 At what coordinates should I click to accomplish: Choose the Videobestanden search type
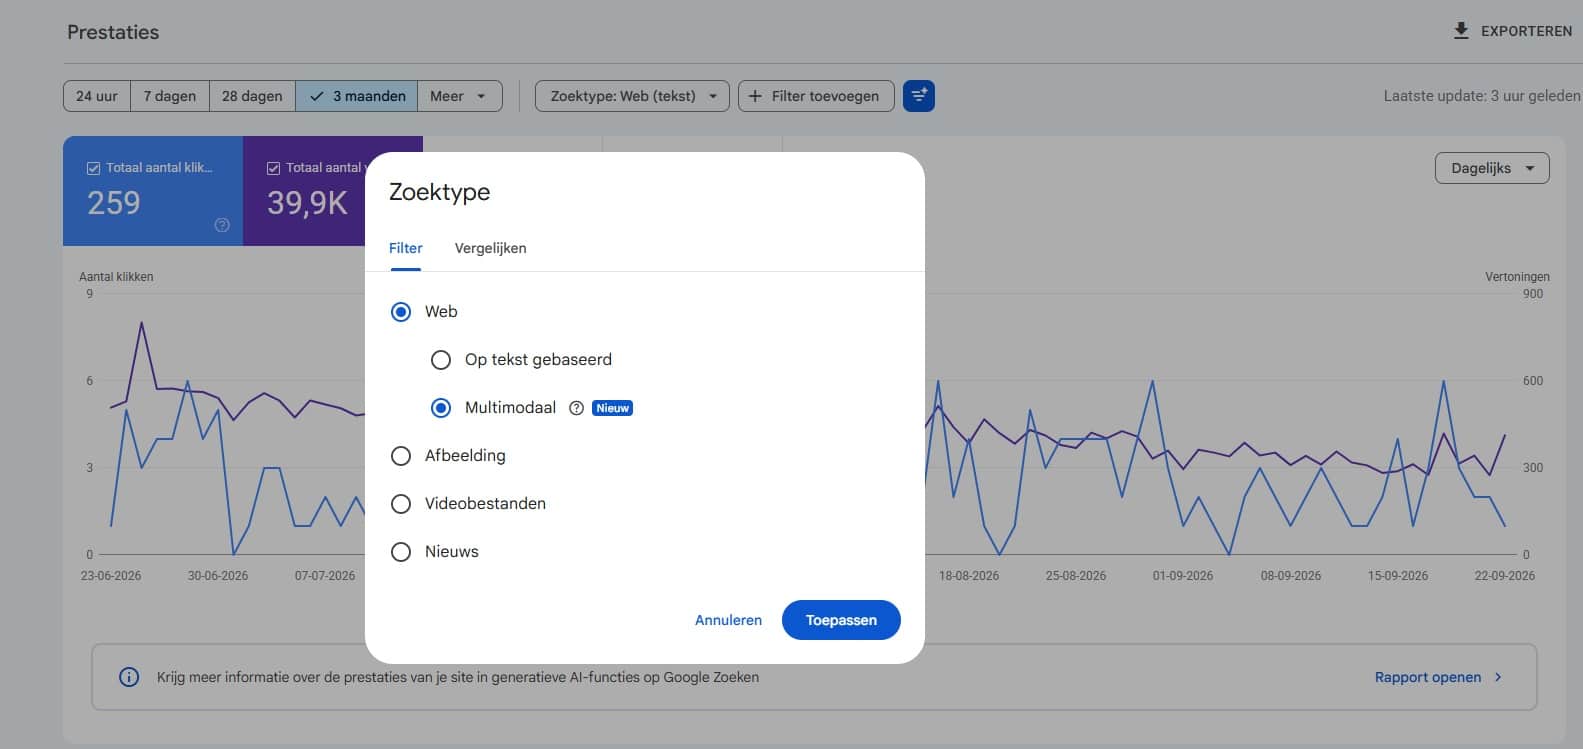coord(401,504)
